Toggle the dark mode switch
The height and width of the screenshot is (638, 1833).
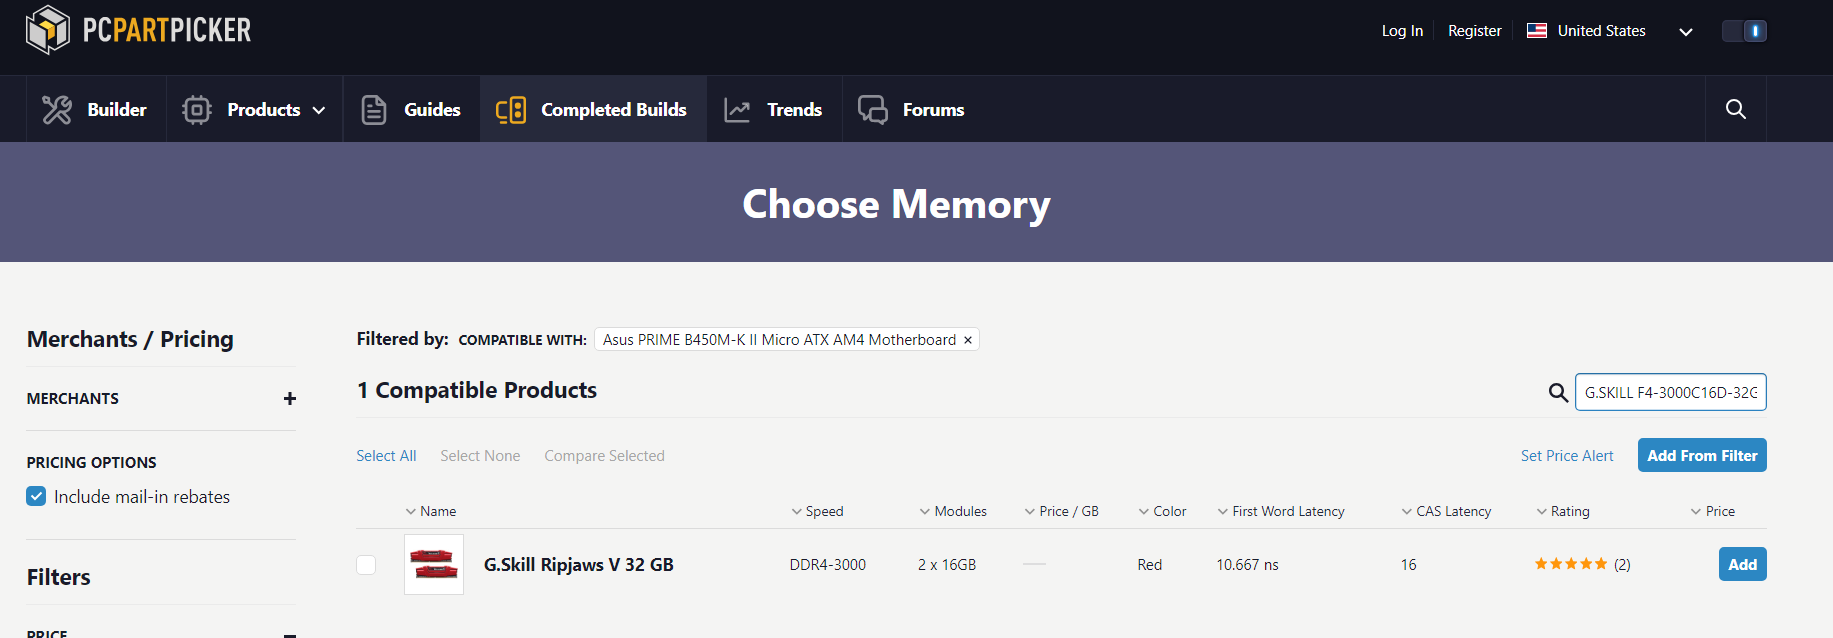[1744, 31]
